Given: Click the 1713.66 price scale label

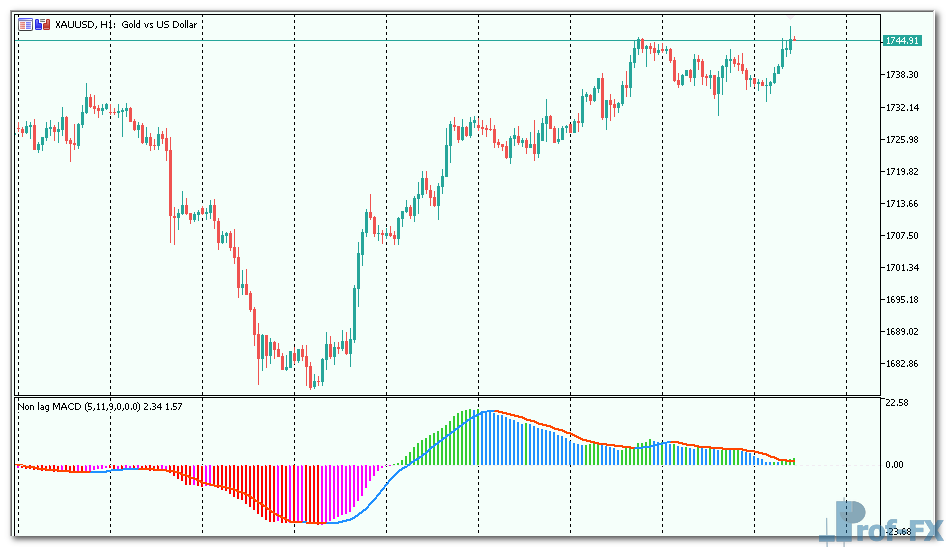Looking at the screenshot, I should pyautogui.click(x=902, y=203).
